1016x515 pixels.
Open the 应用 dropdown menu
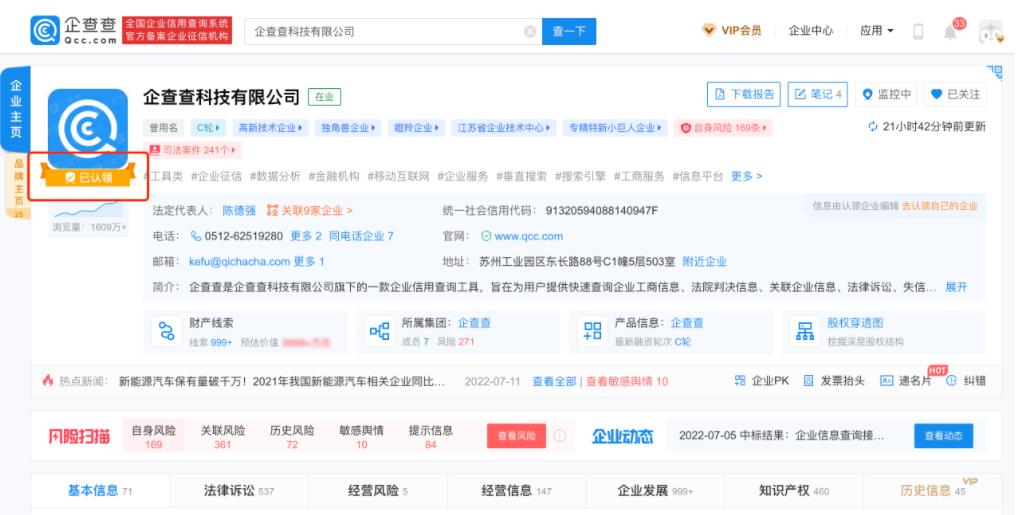click(877, 30)
